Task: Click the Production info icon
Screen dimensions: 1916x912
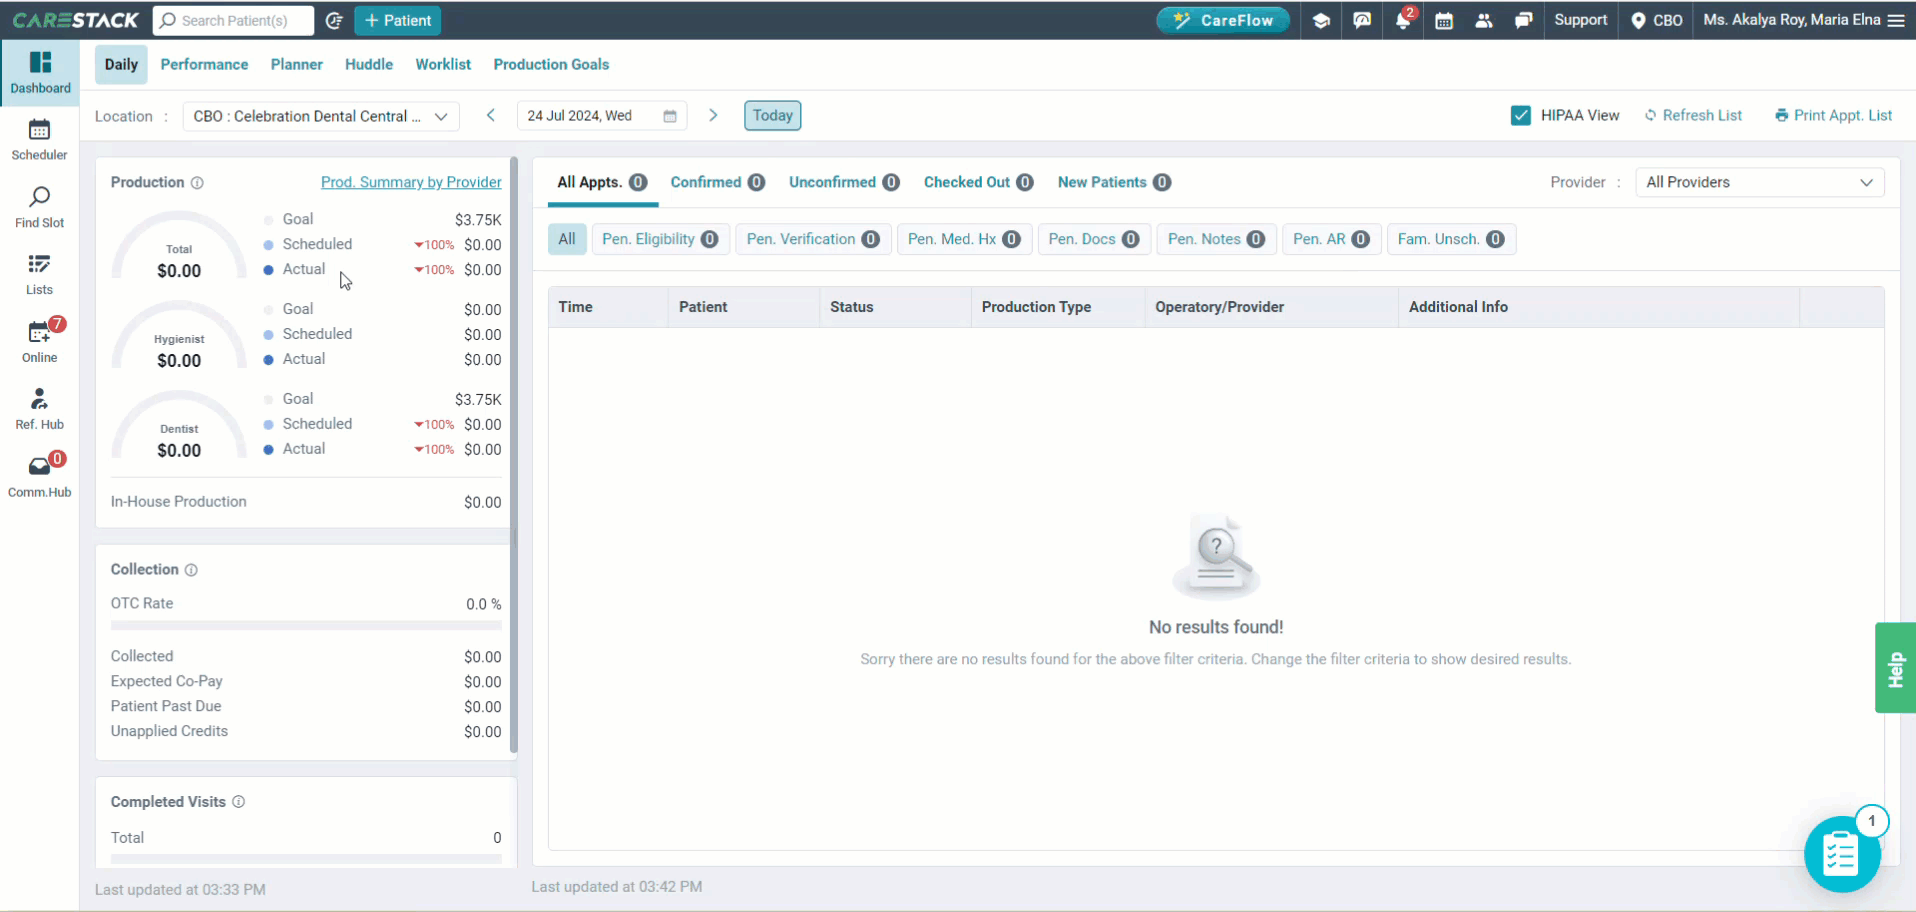Action: [x=197, y=183]
